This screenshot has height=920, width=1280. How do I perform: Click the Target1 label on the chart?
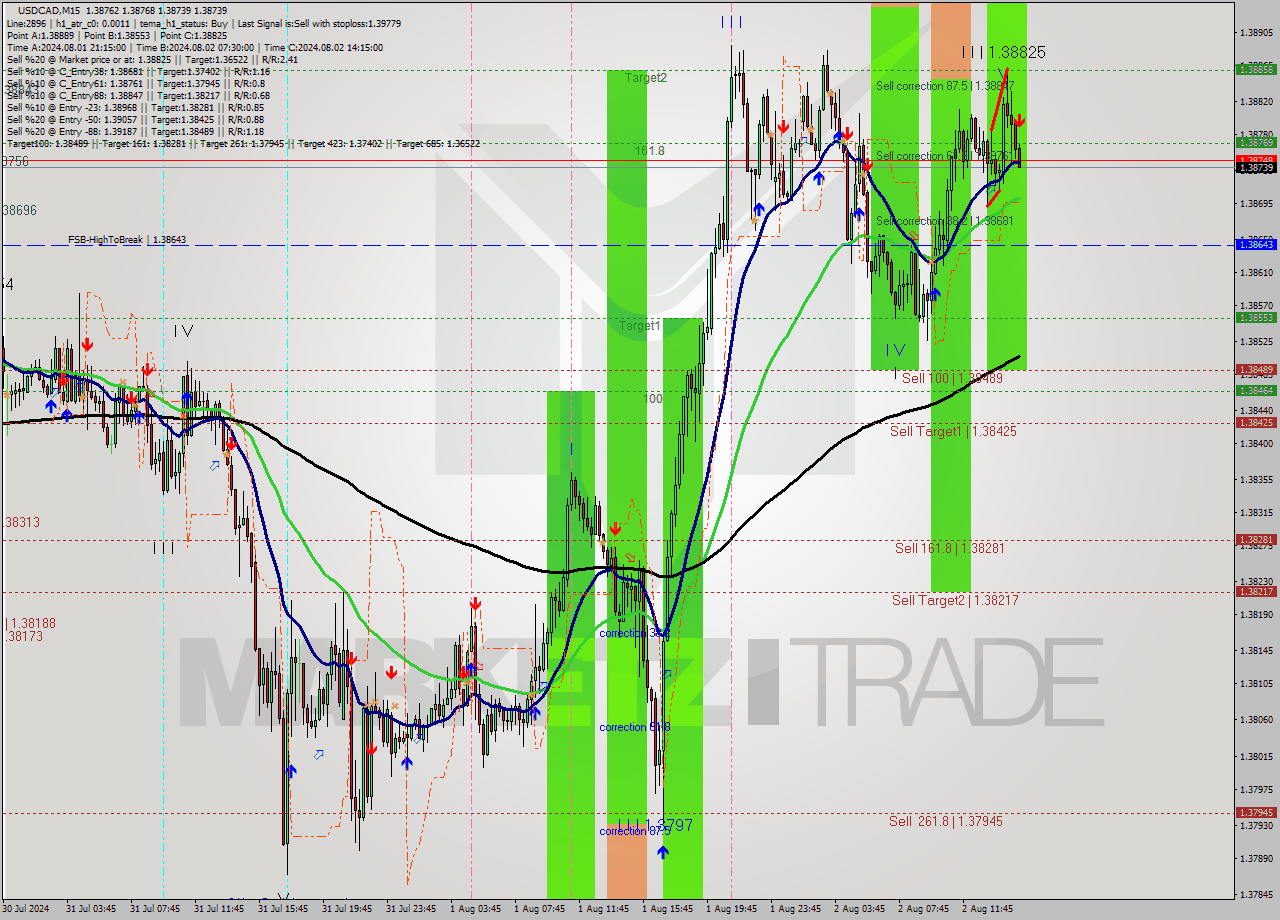640,326
